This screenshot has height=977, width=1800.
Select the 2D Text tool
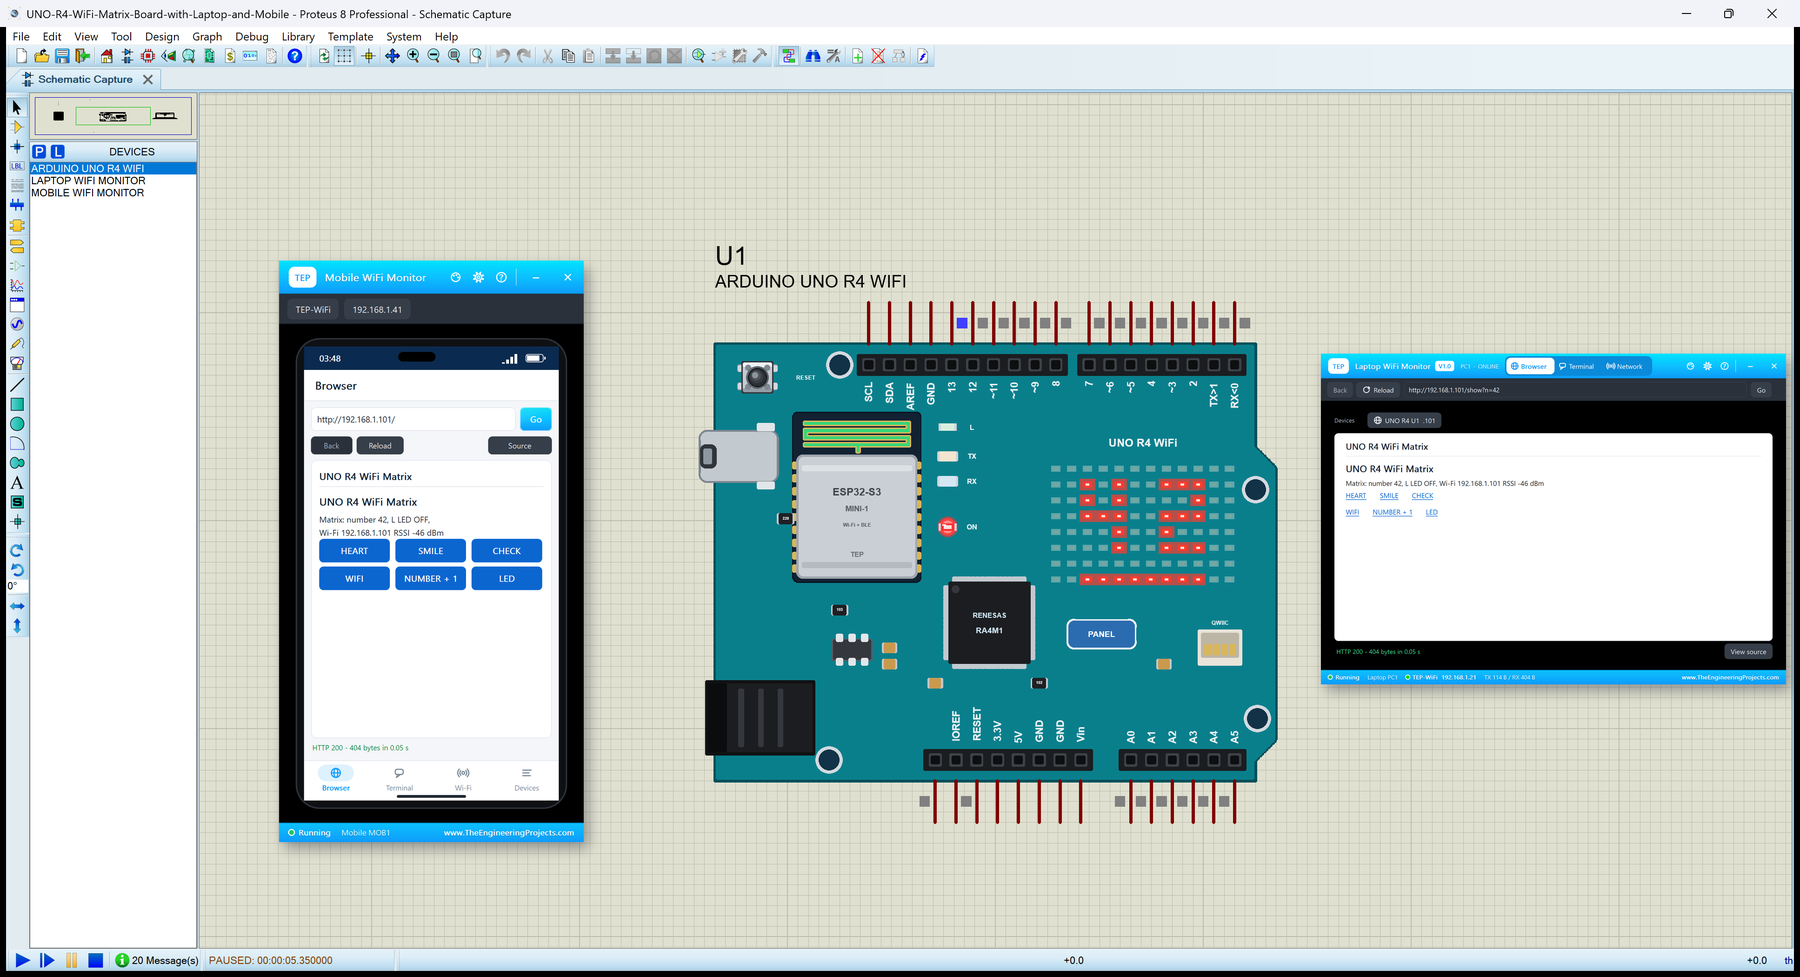17,483
